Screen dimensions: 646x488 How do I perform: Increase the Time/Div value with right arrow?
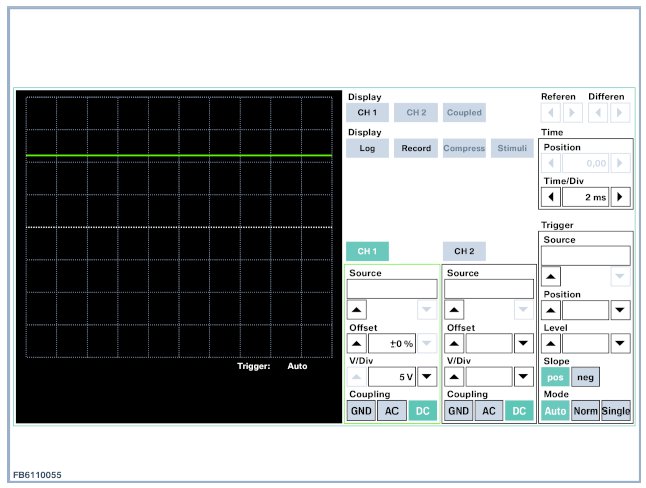pos(621,197)
